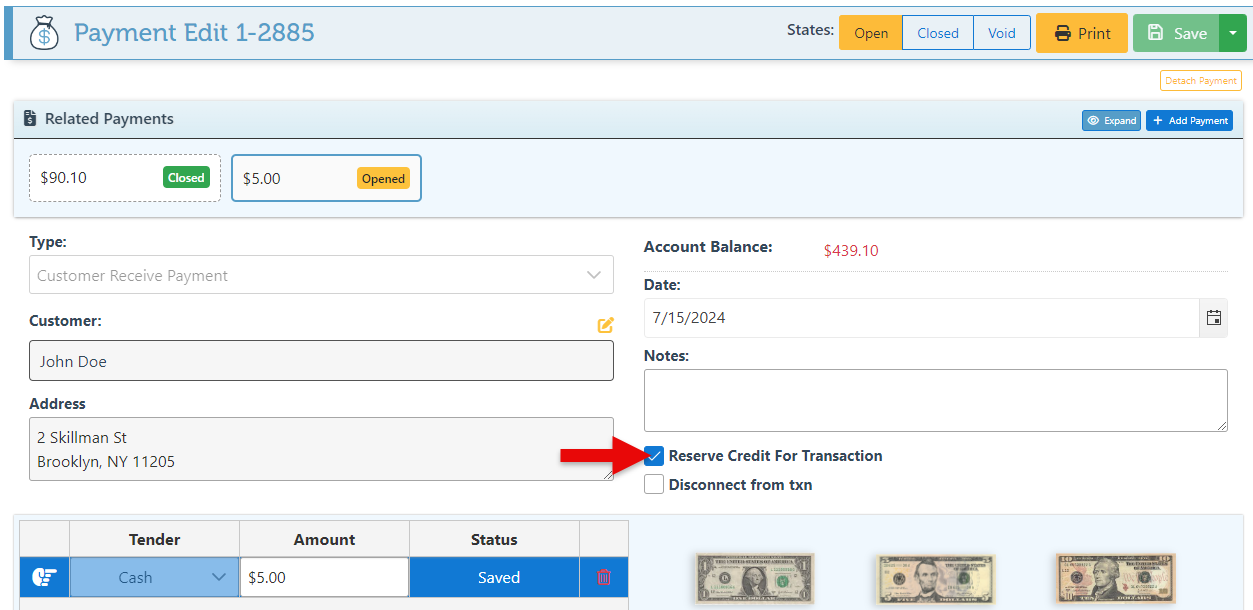This screenshot has width=1253, height=610.
Task: Click the one dollar bill image
Action: coord(754,579)
